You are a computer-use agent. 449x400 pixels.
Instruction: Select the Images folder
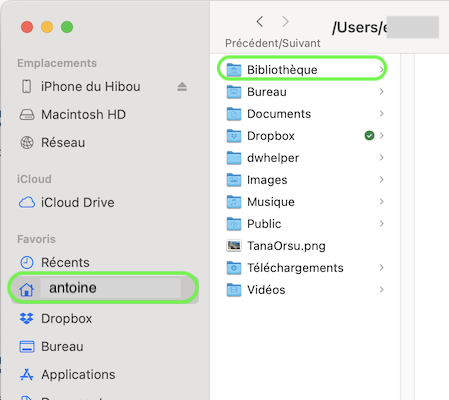tap(305, 180)
